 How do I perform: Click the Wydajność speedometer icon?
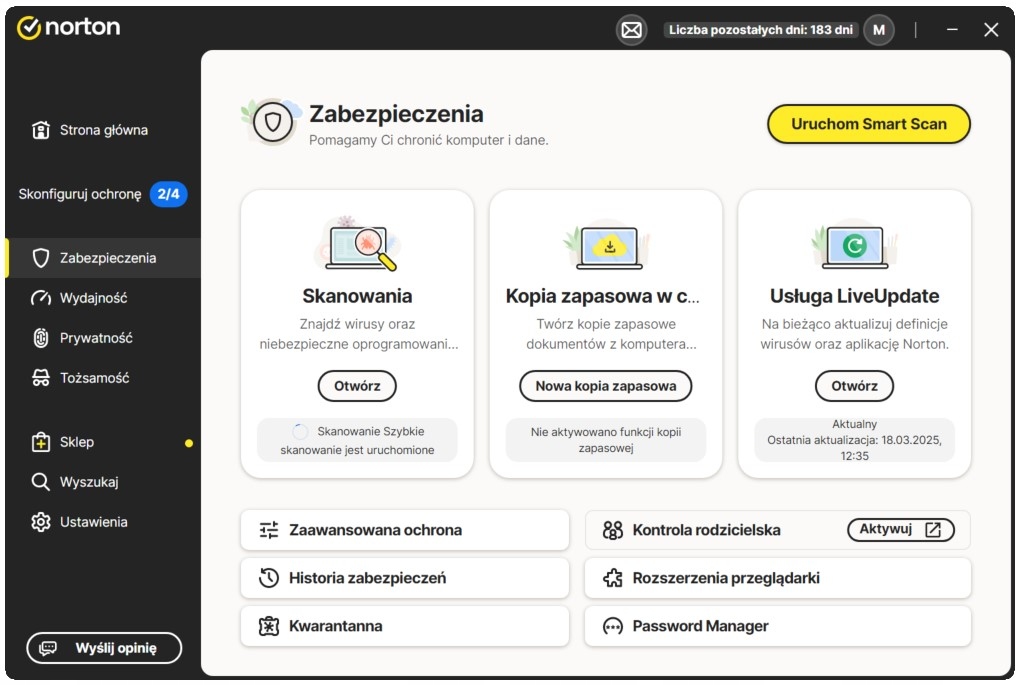[41, 298]
